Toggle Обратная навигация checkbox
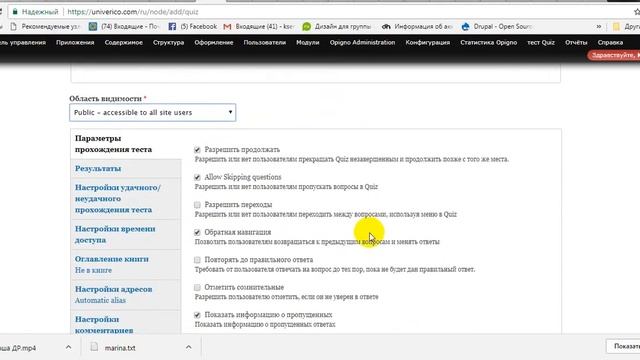 (x=197, y=232)
